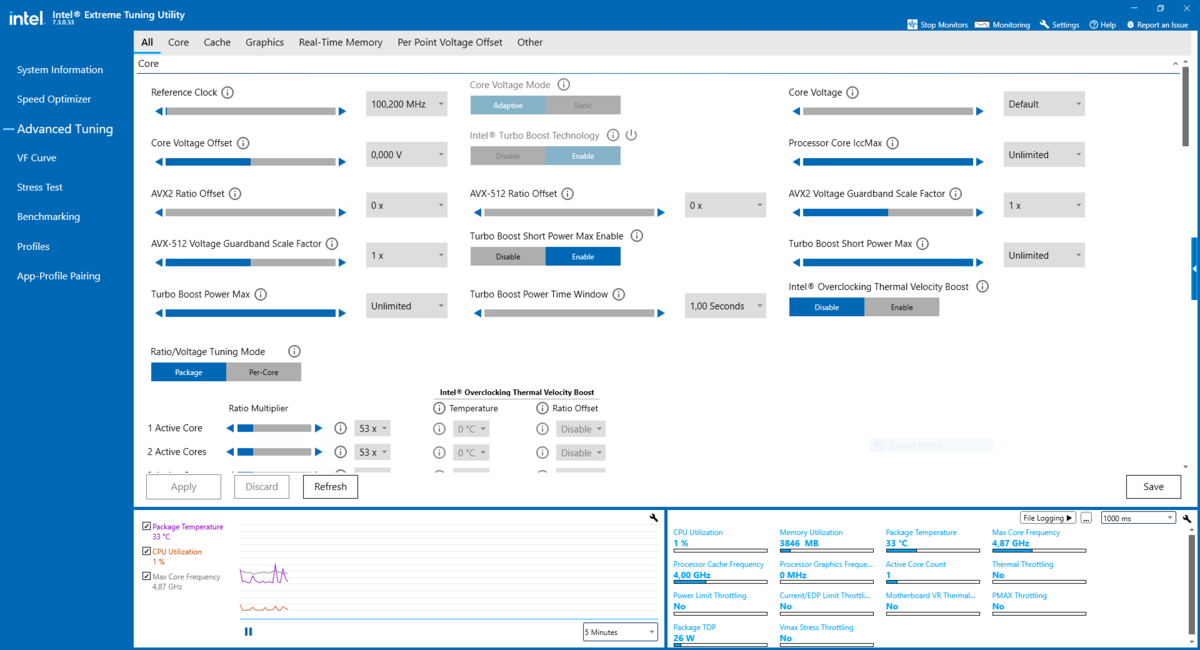The image size is (1200, 650).
Task: Show info for Turbo Boost Power Max
Action: coord(261,295)
